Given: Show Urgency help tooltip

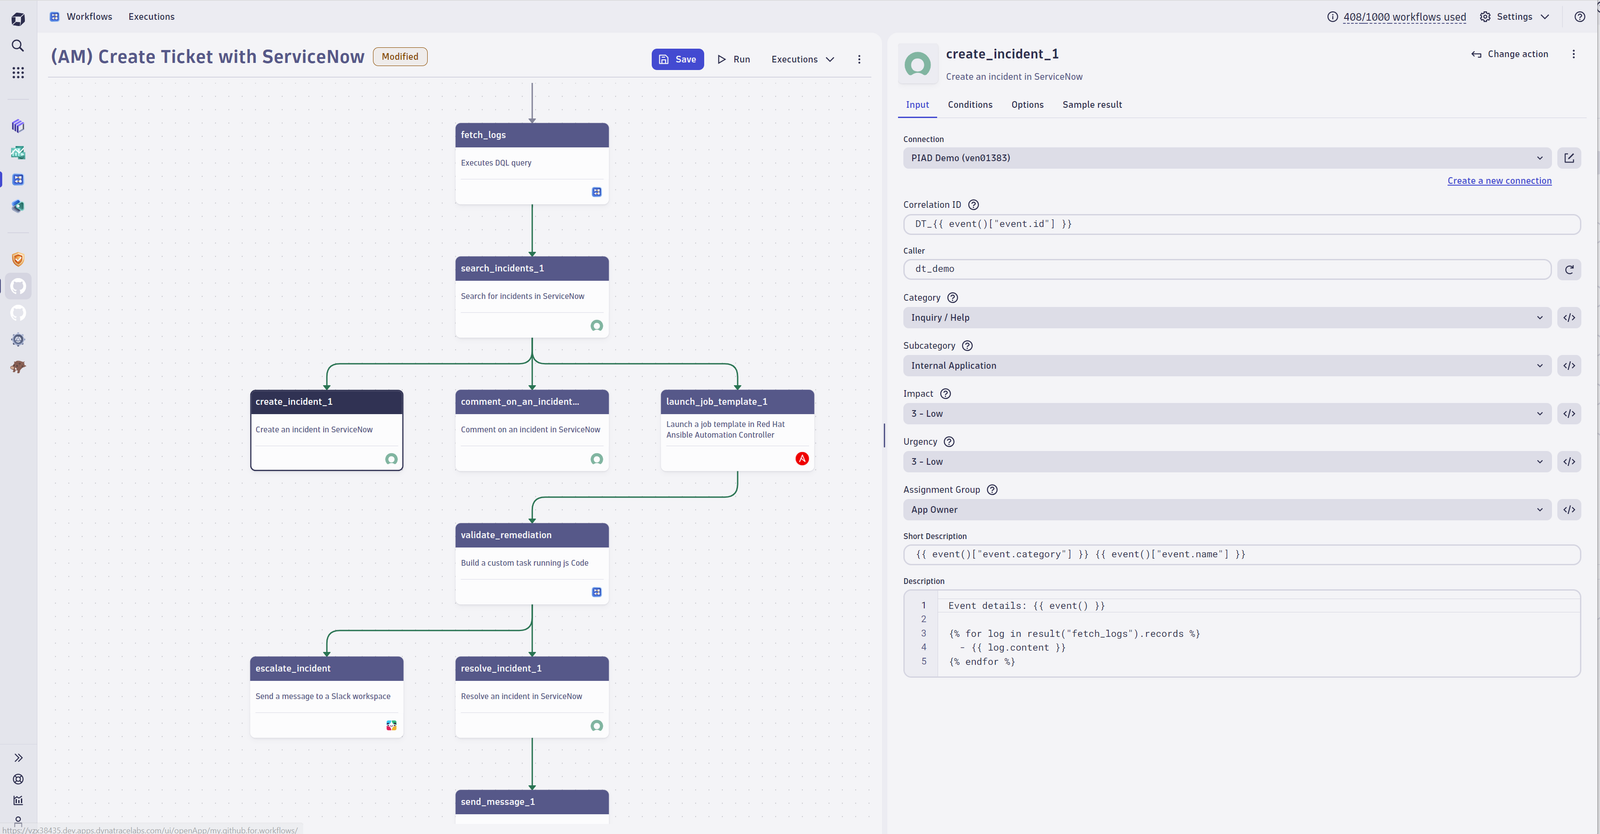Looking at the screenshot, I should (949, 442).
